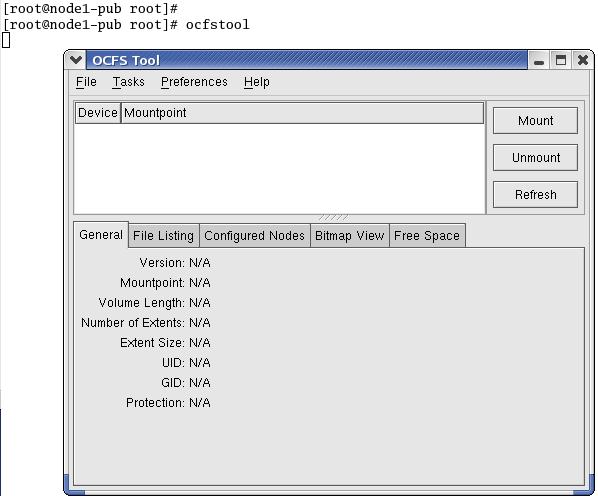Click the Number of Extents: N/A text
Viewport: 598px width, 496px height.
pyautogui.click(x=146, y=323)
